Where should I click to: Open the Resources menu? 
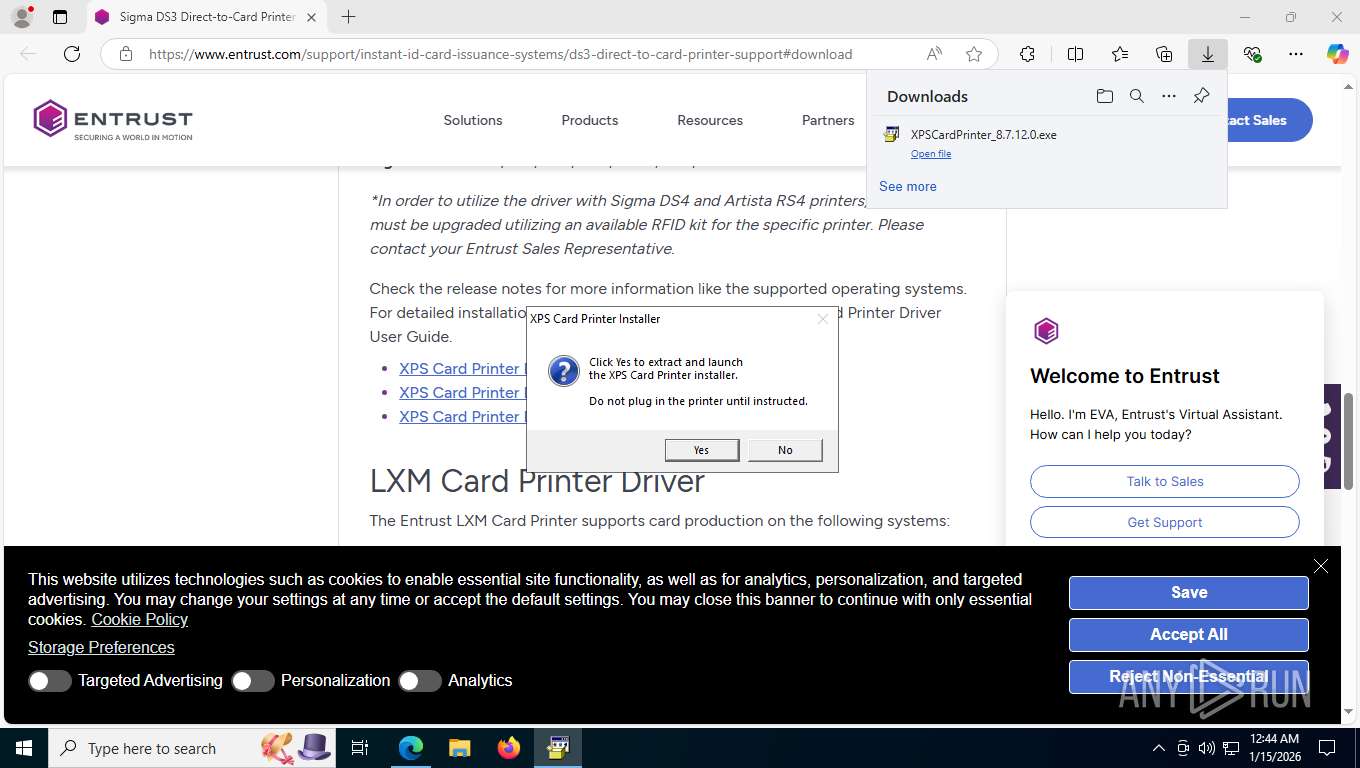point(710,120)
